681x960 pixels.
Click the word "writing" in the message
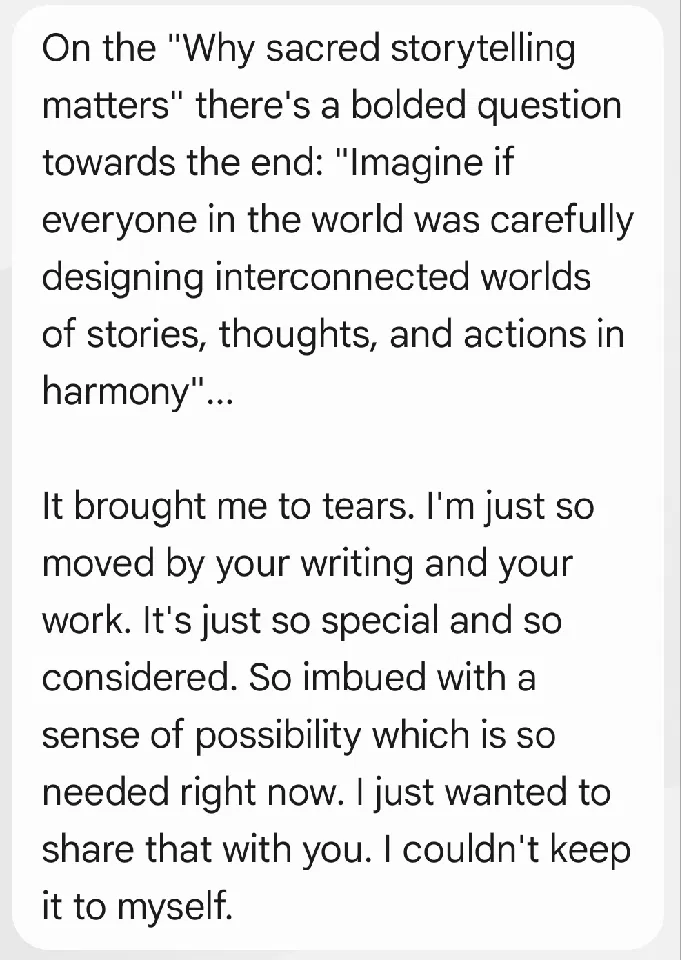click(354, 563)
